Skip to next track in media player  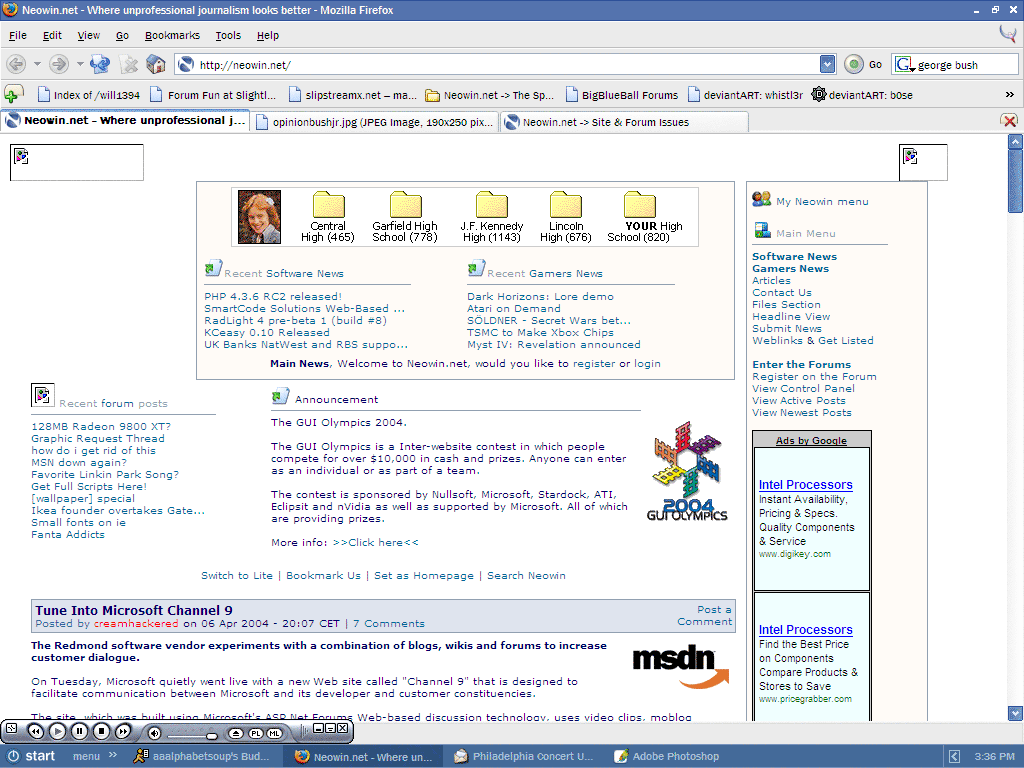[123, 731]
